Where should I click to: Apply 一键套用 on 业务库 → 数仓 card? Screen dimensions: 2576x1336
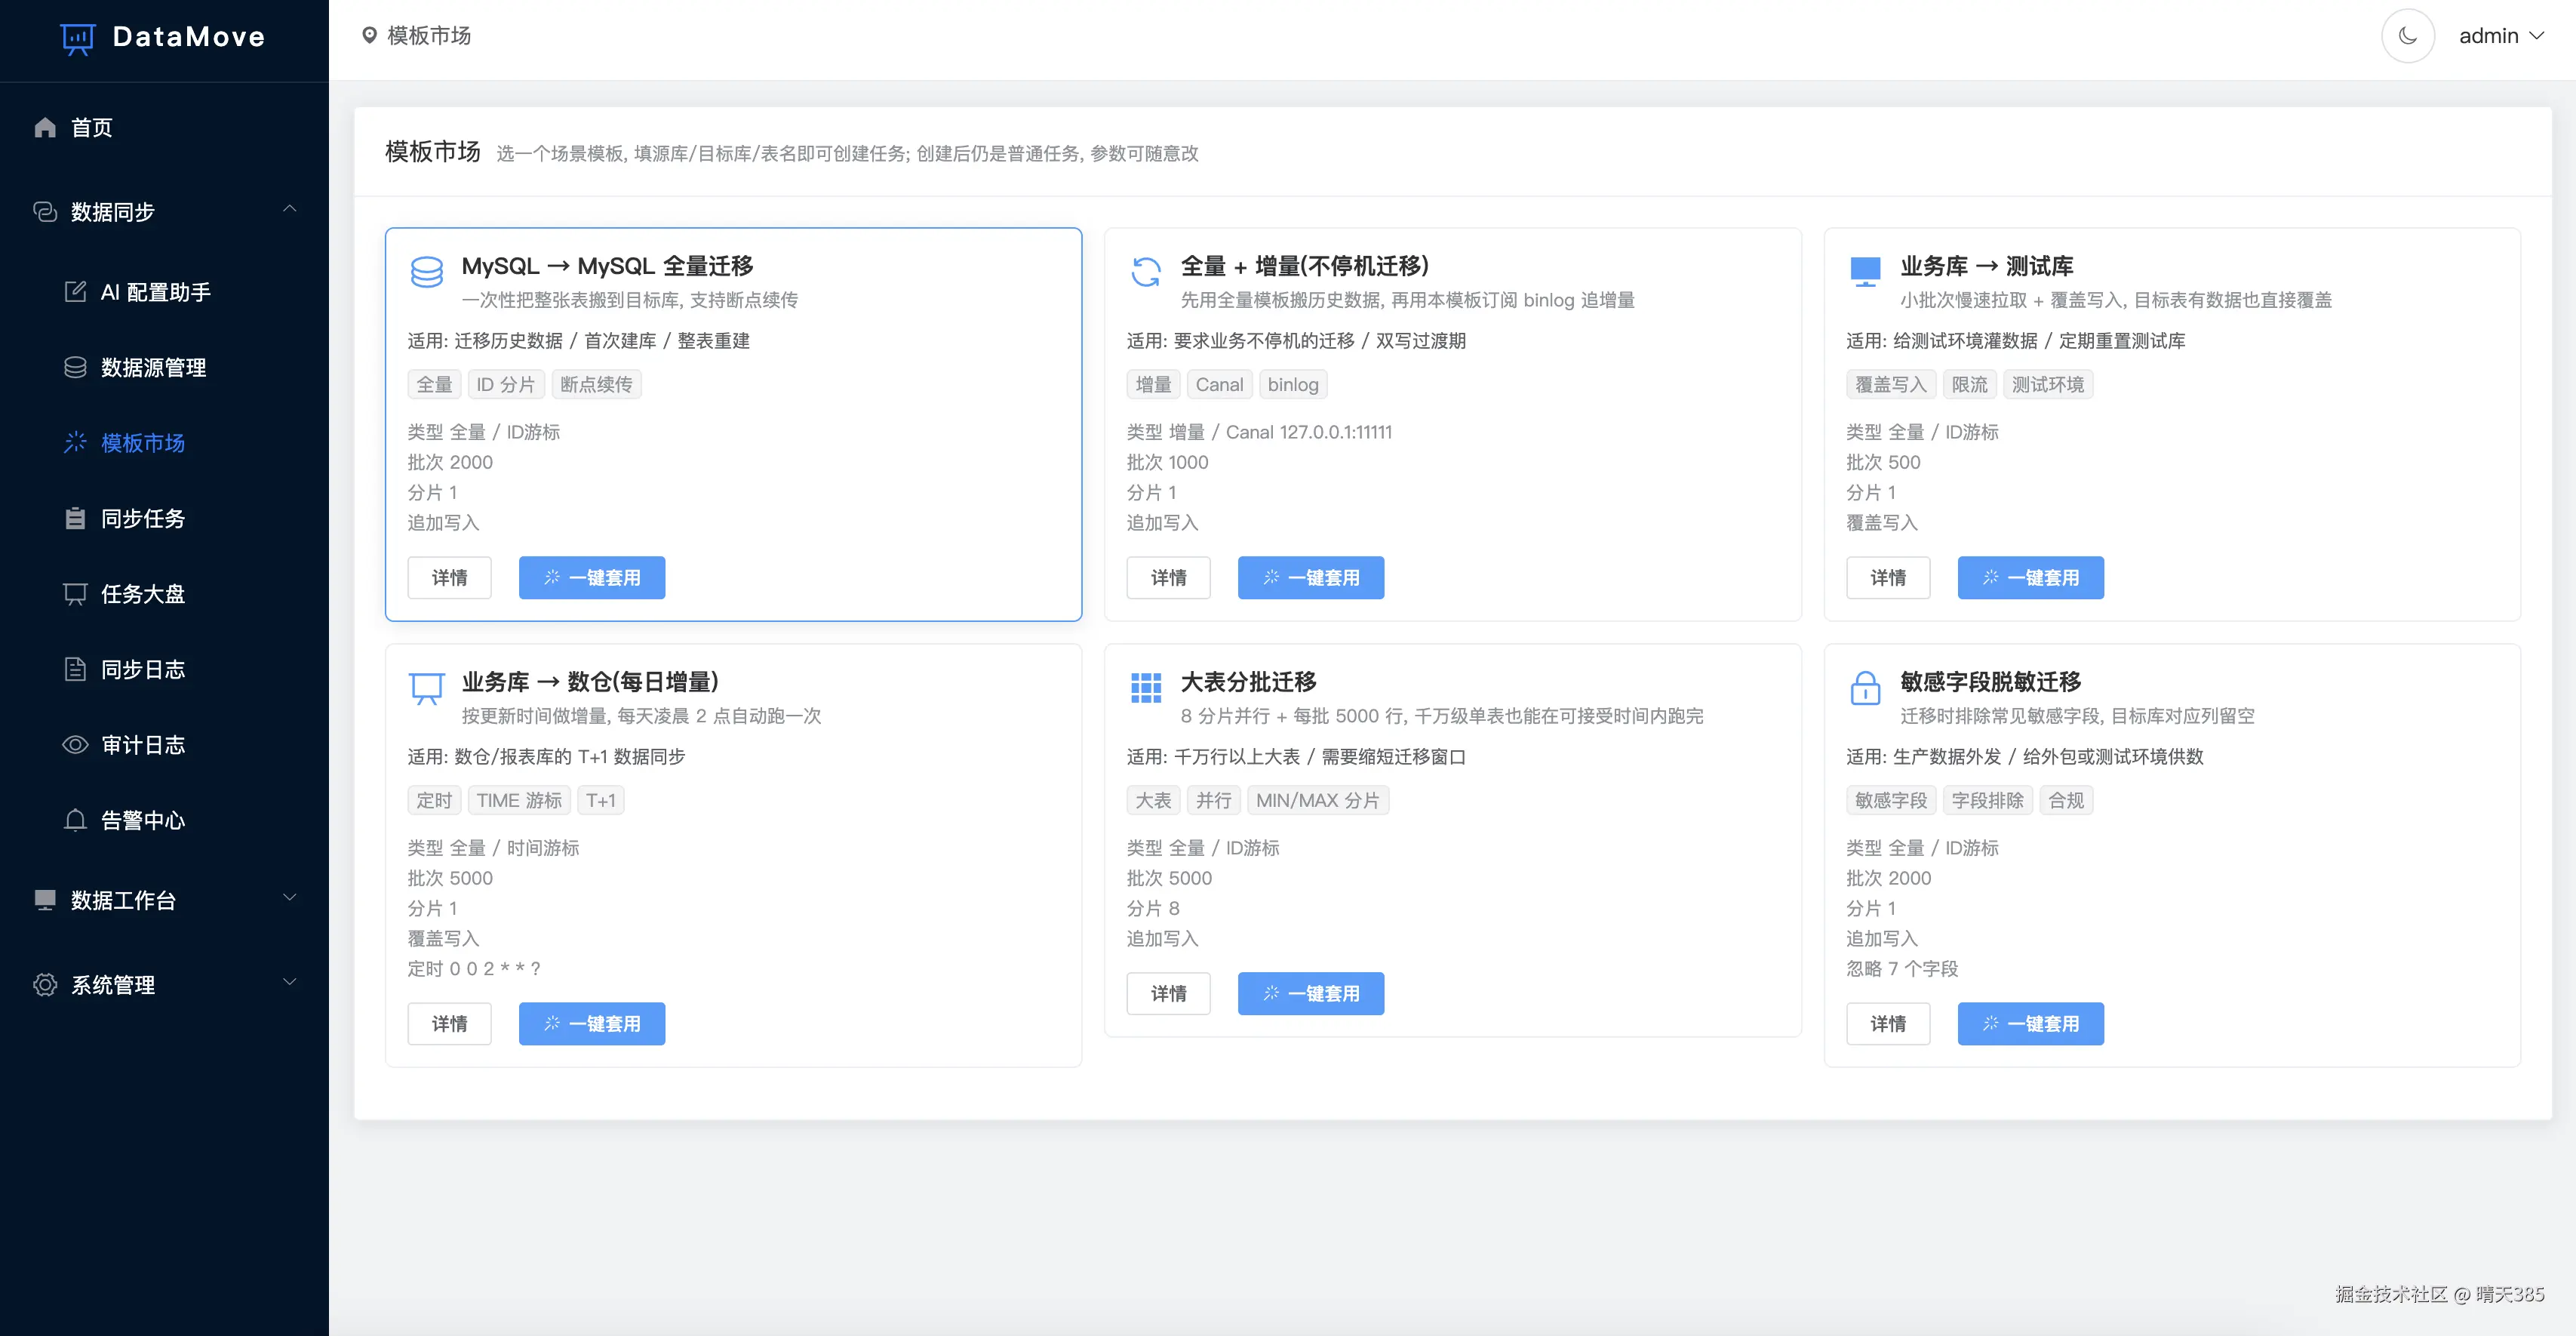point(592,1024)
